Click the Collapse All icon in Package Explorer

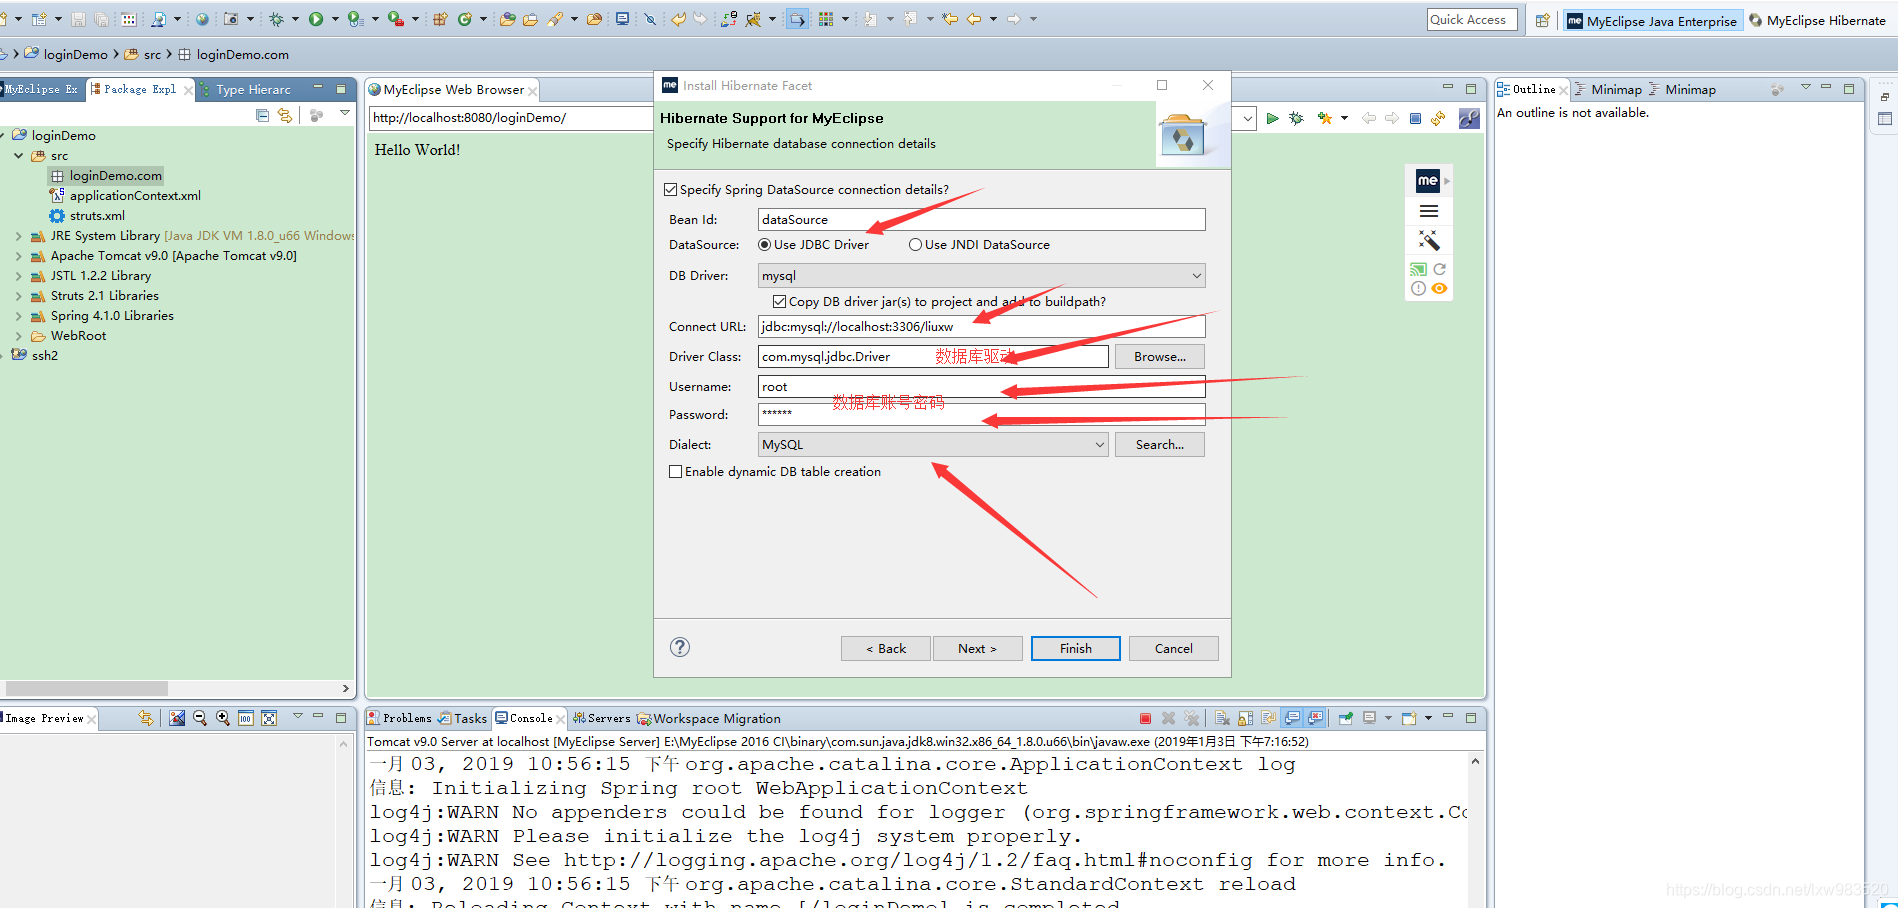coord(262,116)
